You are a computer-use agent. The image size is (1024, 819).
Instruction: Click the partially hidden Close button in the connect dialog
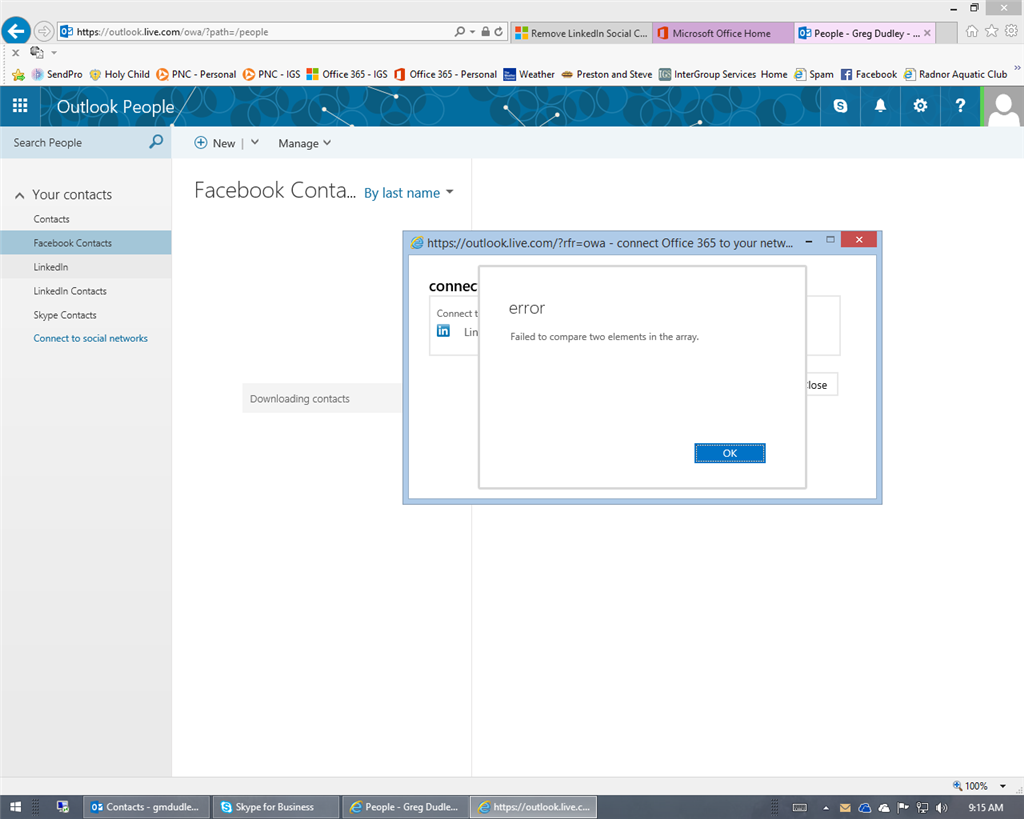point(822,385)
